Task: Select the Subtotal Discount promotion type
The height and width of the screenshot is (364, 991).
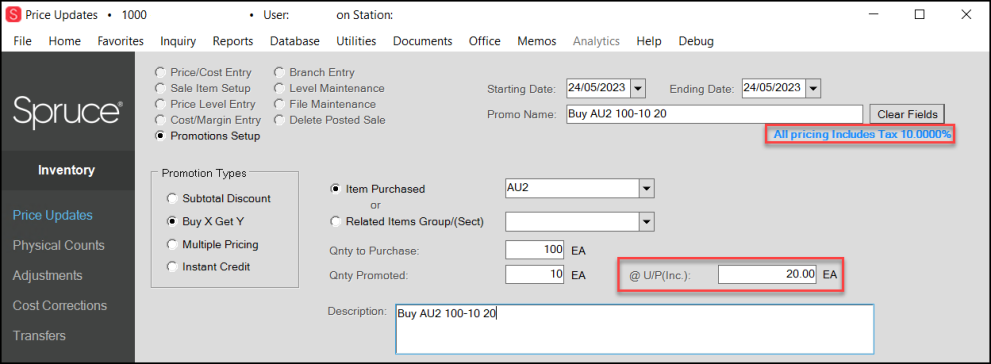Action: (x=172, y=198)
